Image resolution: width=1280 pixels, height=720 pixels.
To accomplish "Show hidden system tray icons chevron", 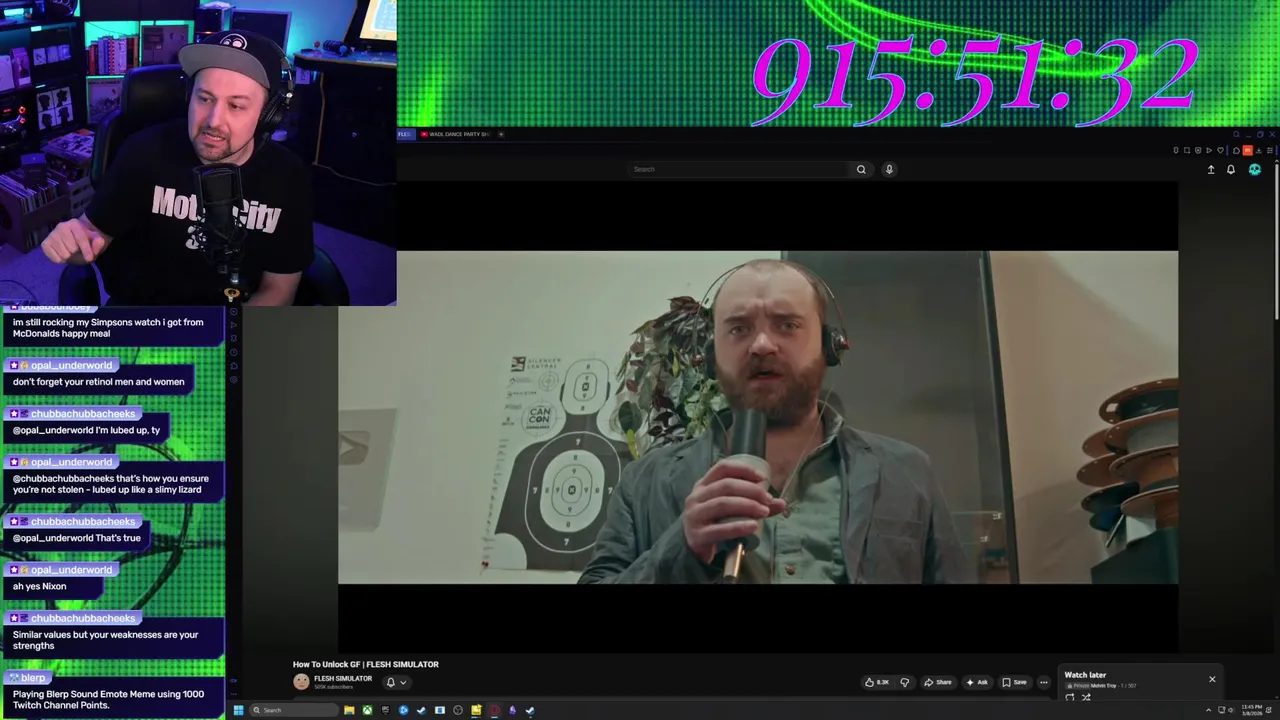I will (1208, 710).
